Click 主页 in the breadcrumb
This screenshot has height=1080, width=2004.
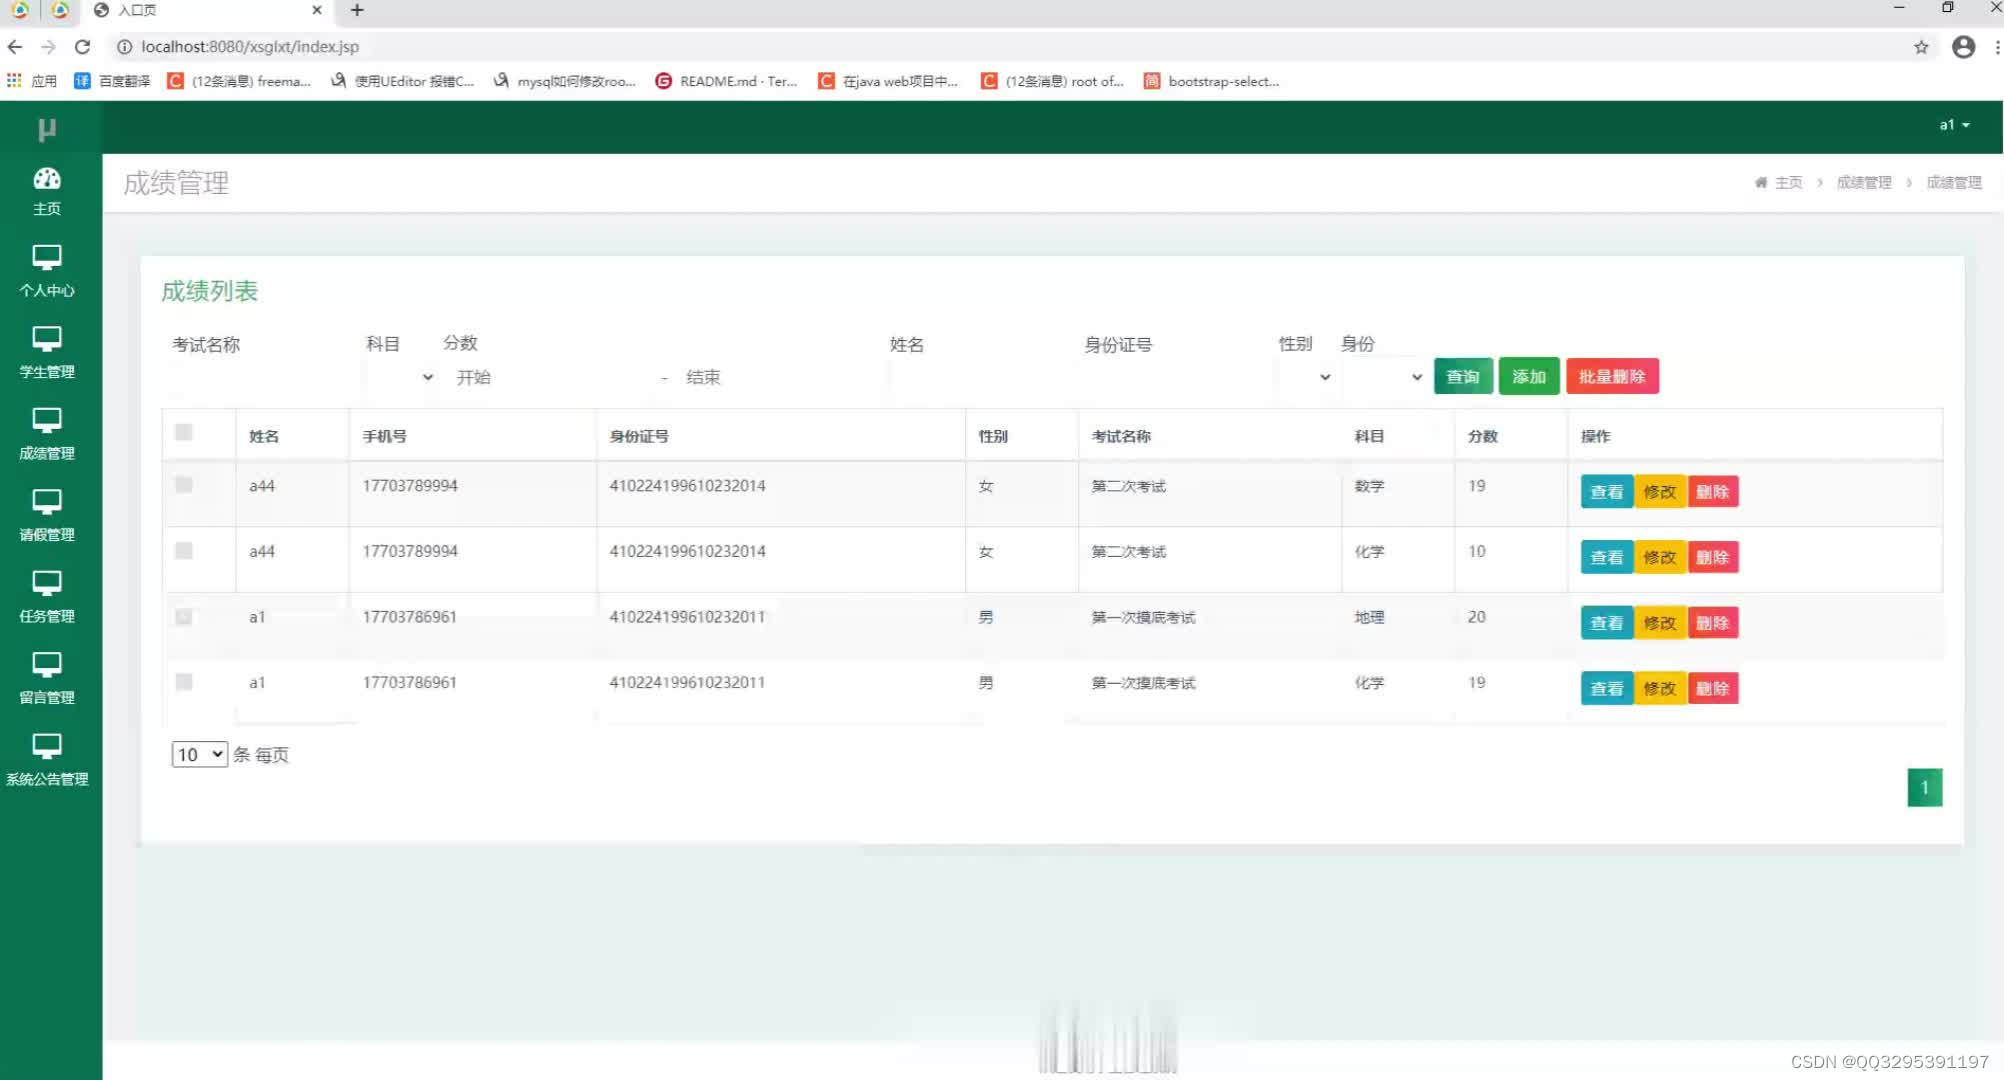[x=1788, y=182]
